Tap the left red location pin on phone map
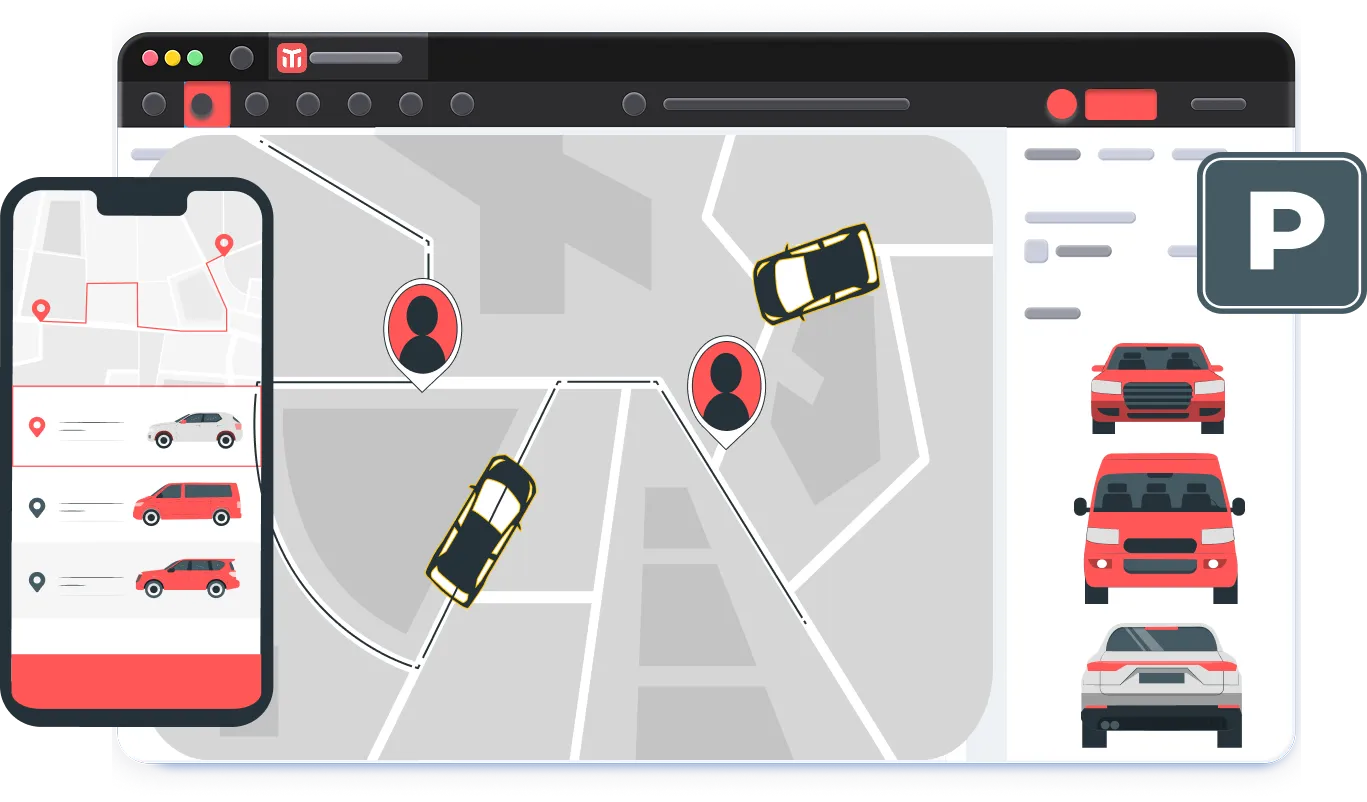Image resolution: width=1367 pixels, height=802 pixels. [x=41, y=309]
